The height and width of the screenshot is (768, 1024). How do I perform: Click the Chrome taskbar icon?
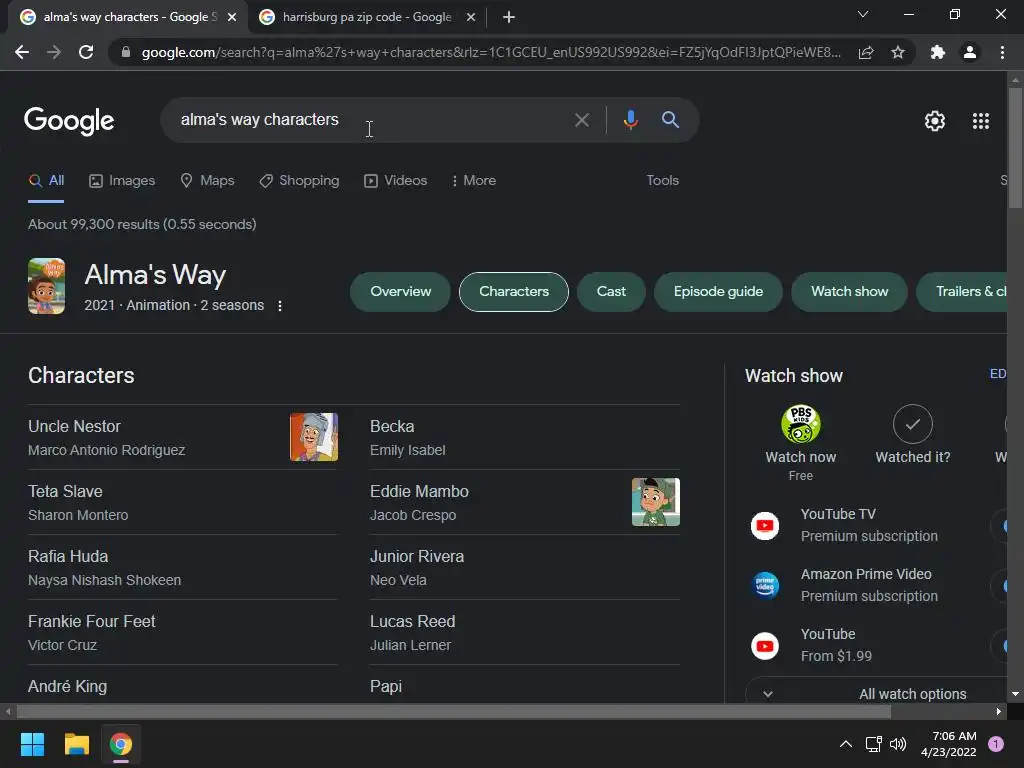(121, 744)
